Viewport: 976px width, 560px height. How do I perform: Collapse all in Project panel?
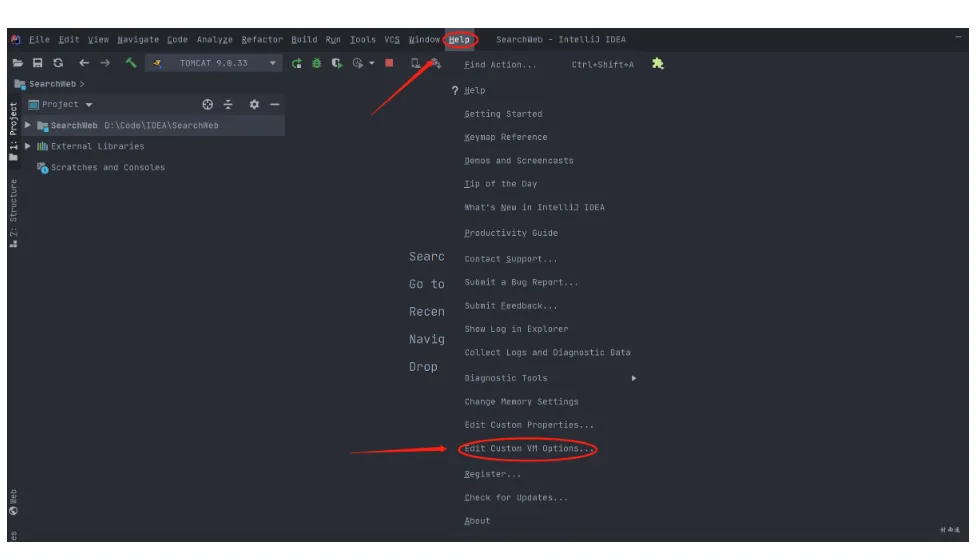point(228,105)
